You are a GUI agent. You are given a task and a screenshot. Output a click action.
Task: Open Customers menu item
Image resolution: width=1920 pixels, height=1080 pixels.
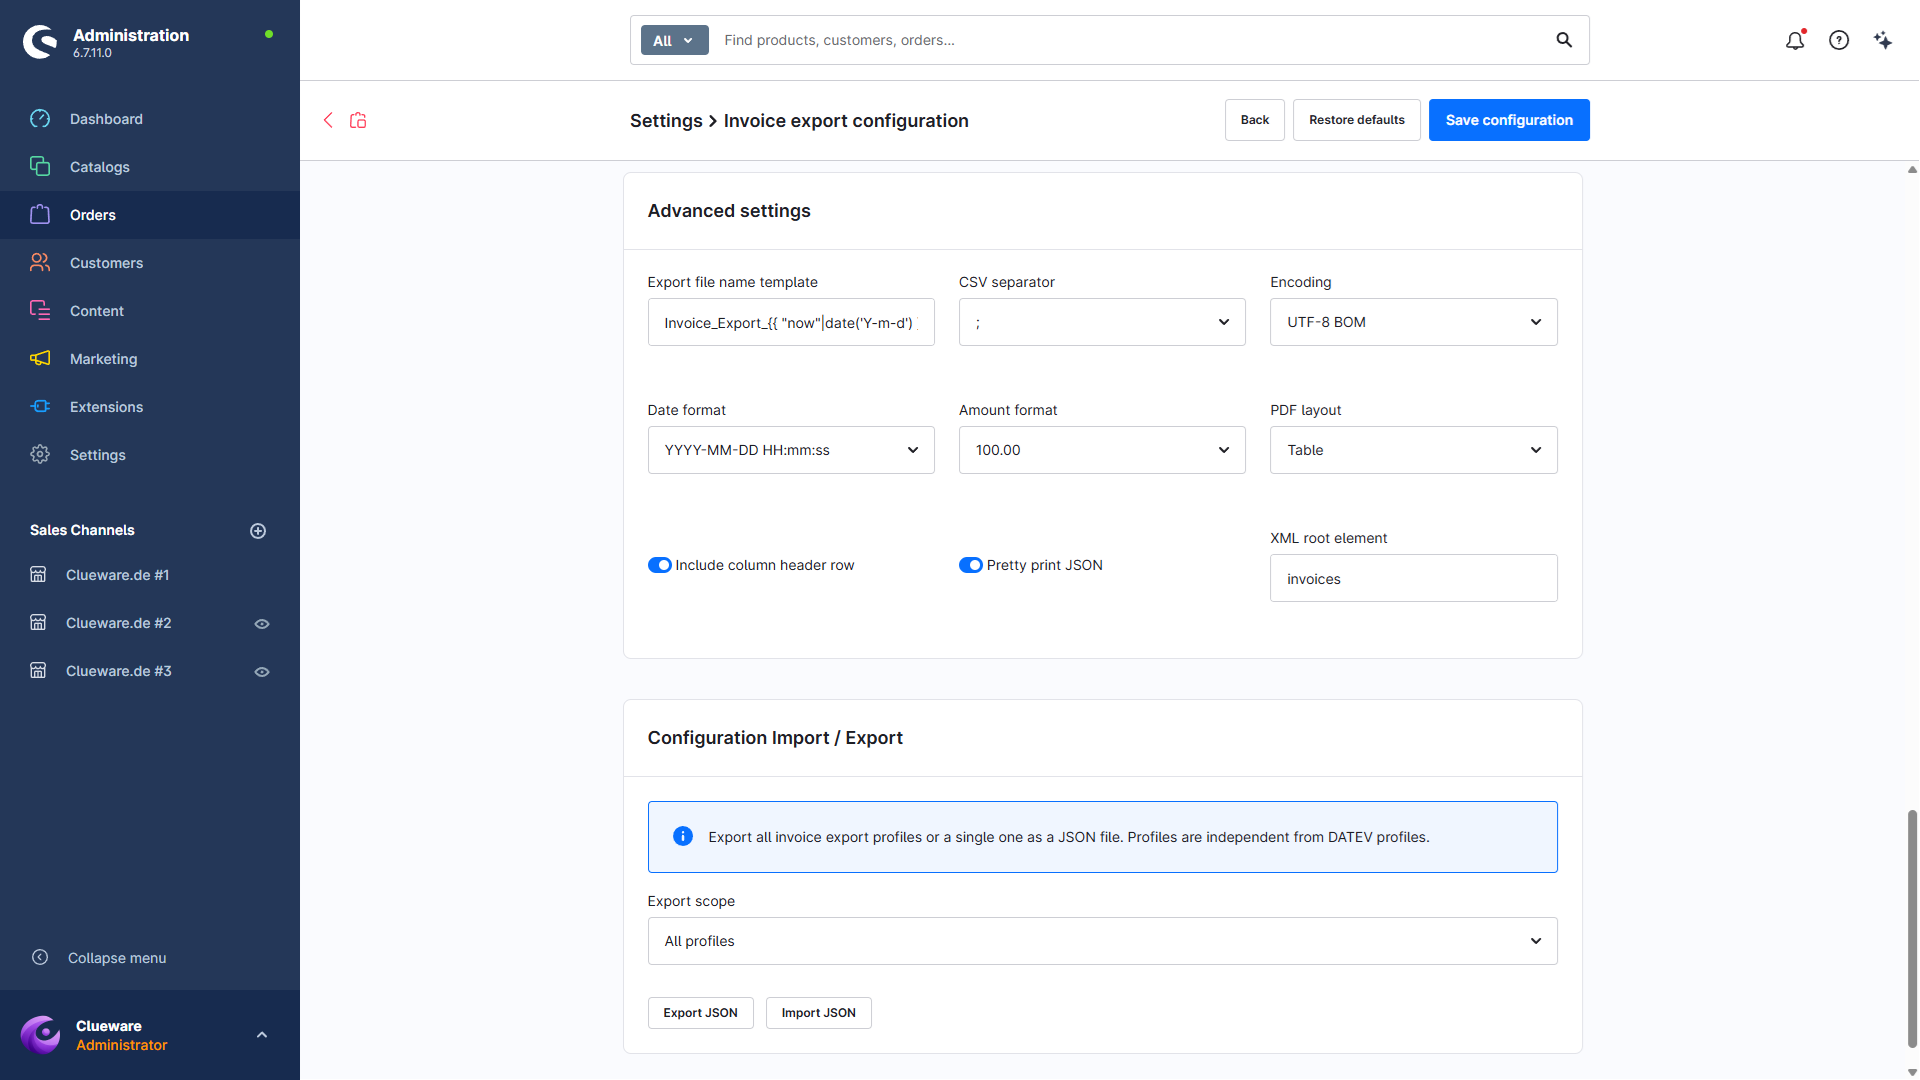(x=106, y=263)
